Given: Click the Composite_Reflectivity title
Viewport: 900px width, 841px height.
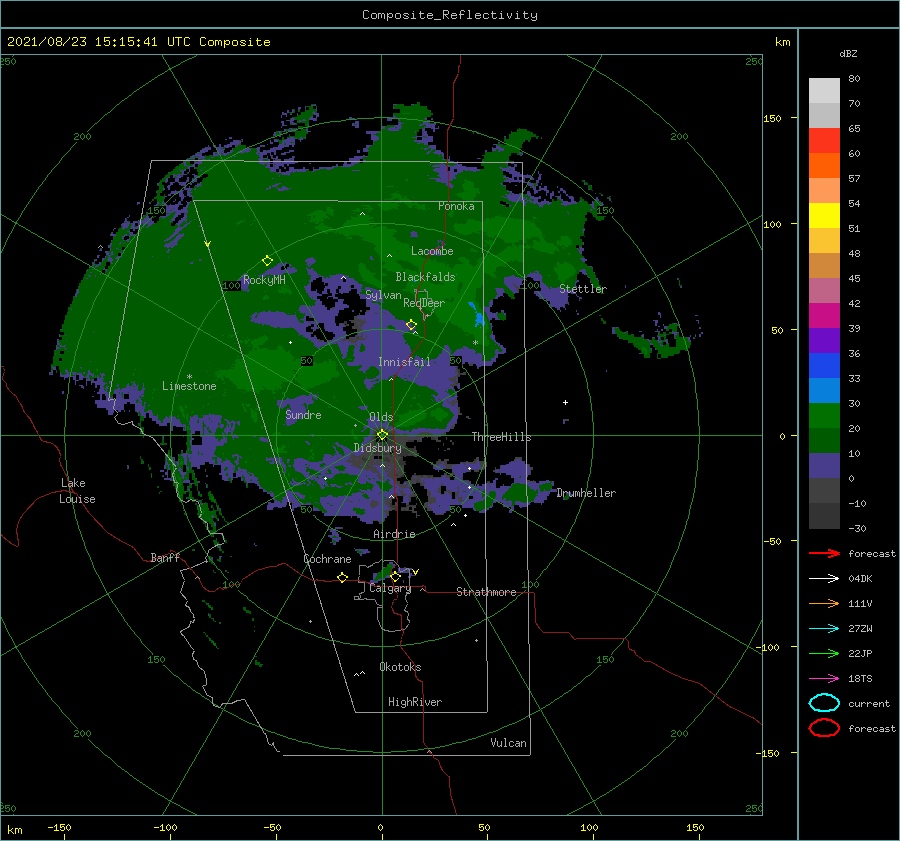Looking at the screenshot, I should pyautogui.click(x=449, y=15).
